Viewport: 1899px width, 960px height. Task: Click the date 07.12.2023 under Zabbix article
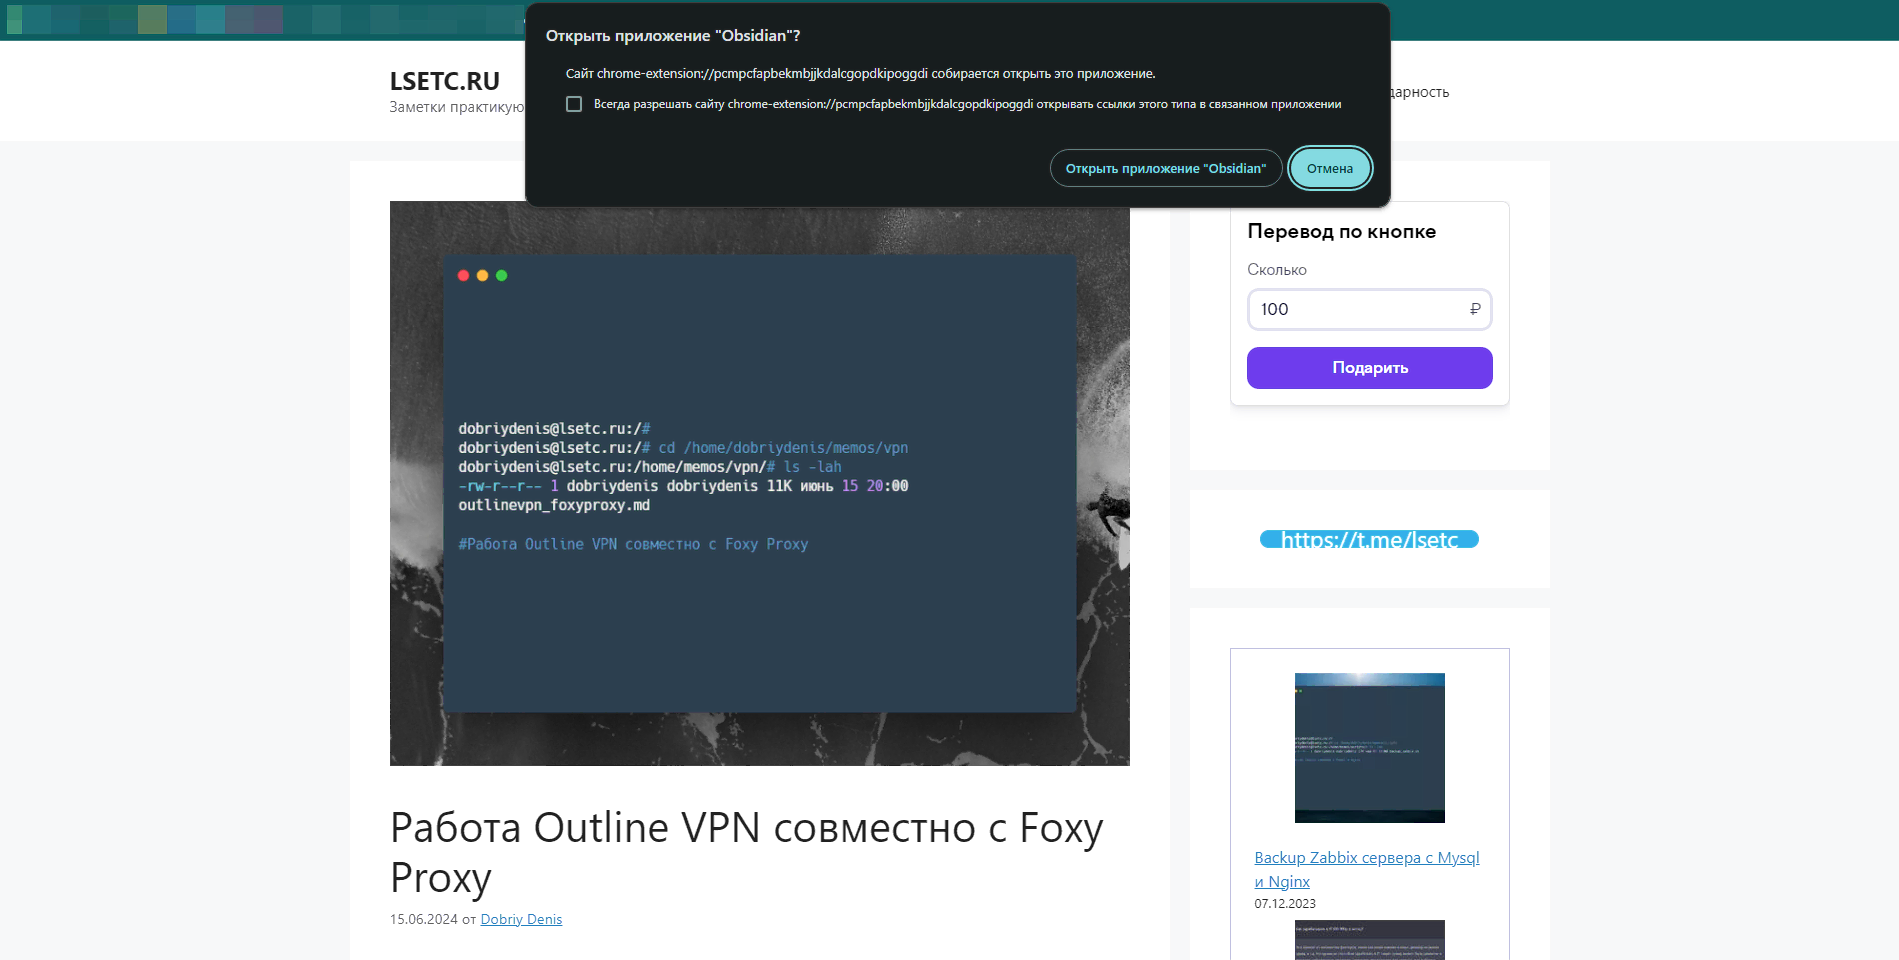(x=1284, y=903)
